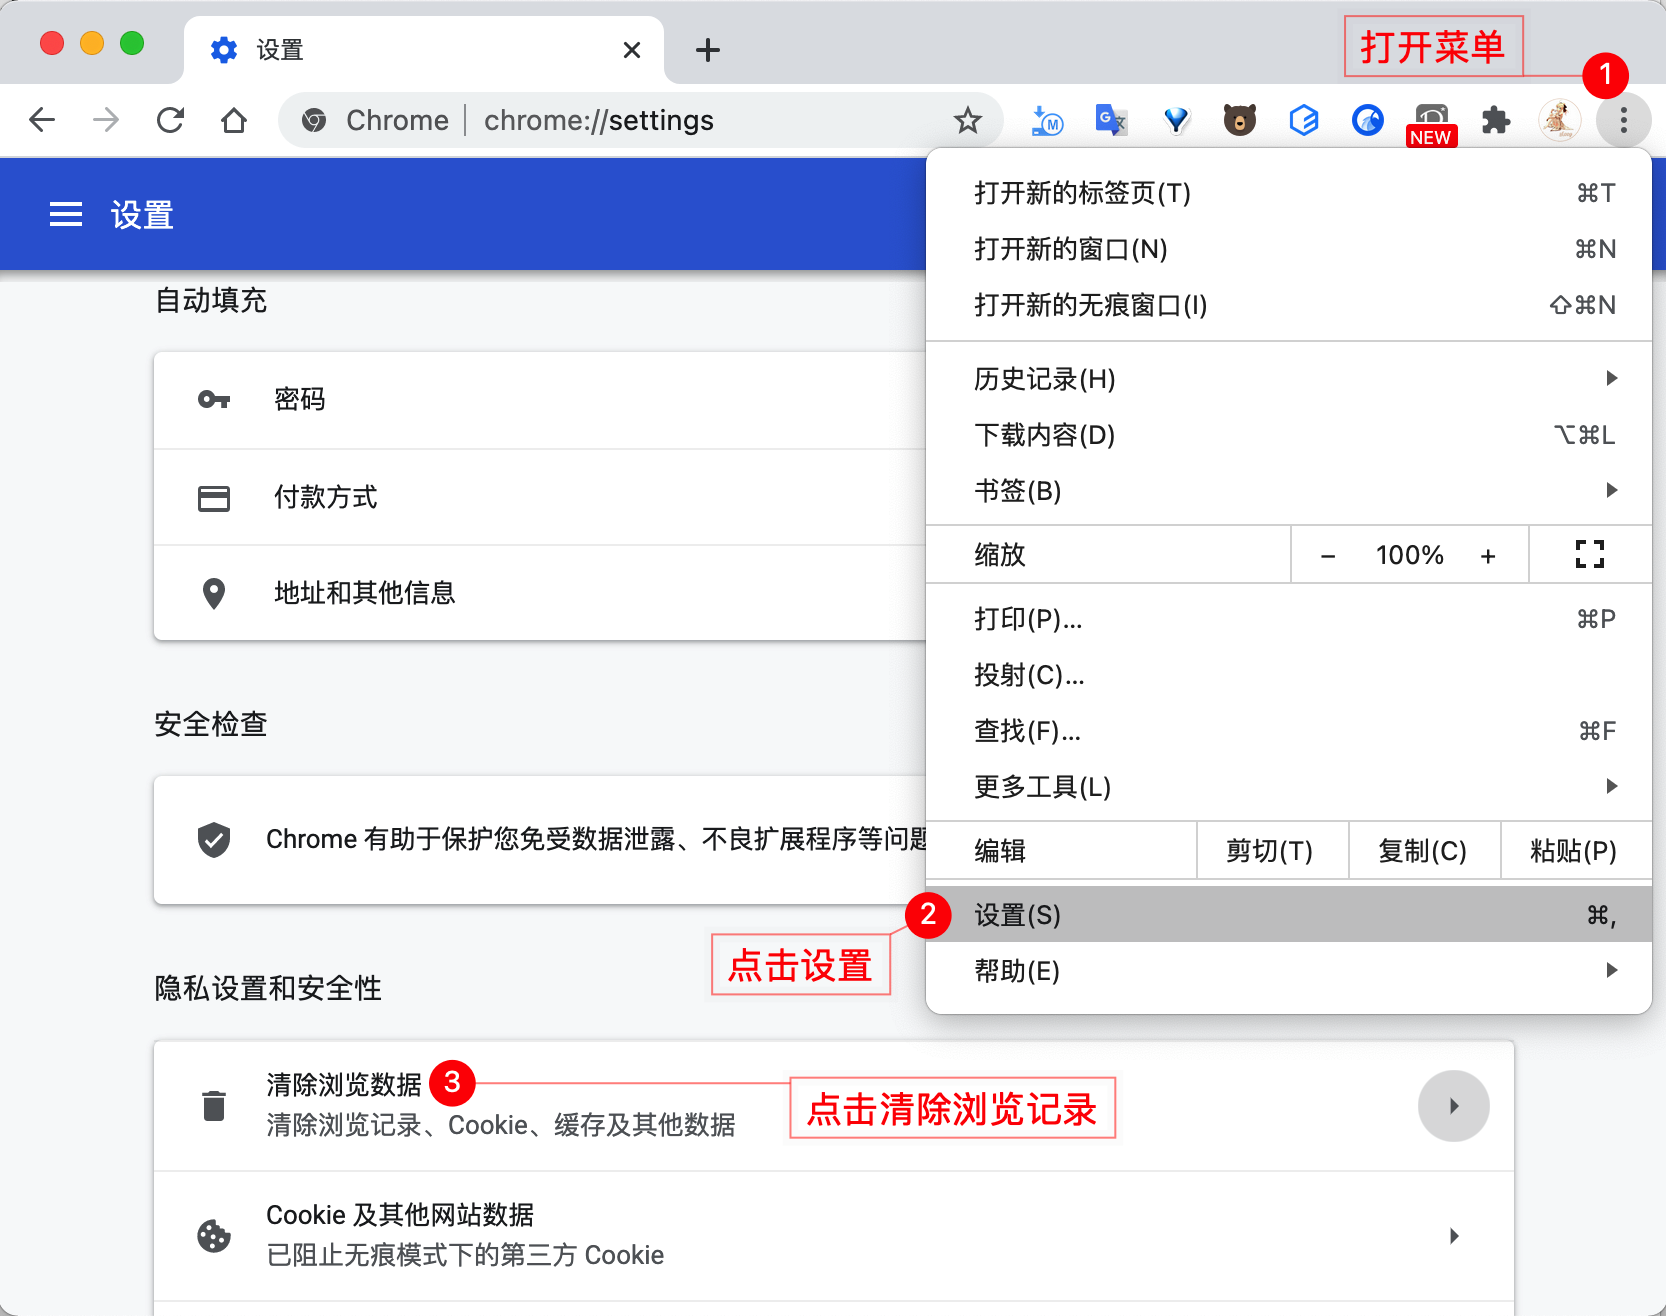Click the blue hexagon extension icon
1666x1316 pixels.
[x=1304, y=120]
